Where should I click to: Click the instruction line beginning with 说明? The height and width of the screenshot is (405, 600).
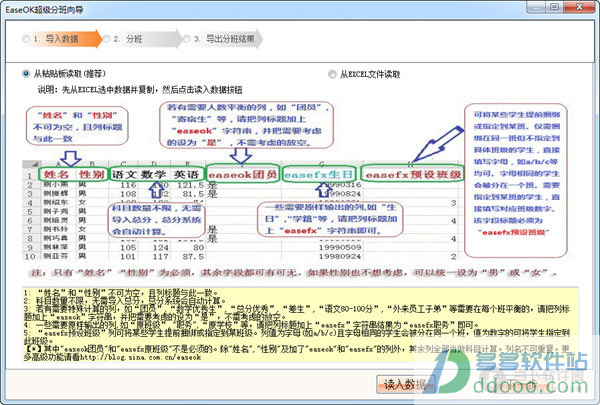pos(140,90)
